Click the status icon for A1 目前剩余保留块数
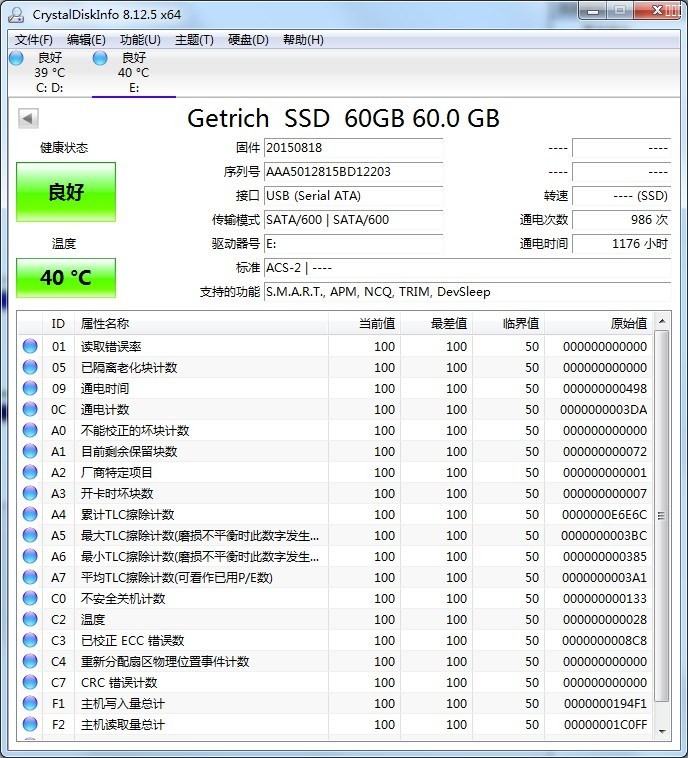The height and width of the screenshot is (758, 688). click(x=30, y=452)
